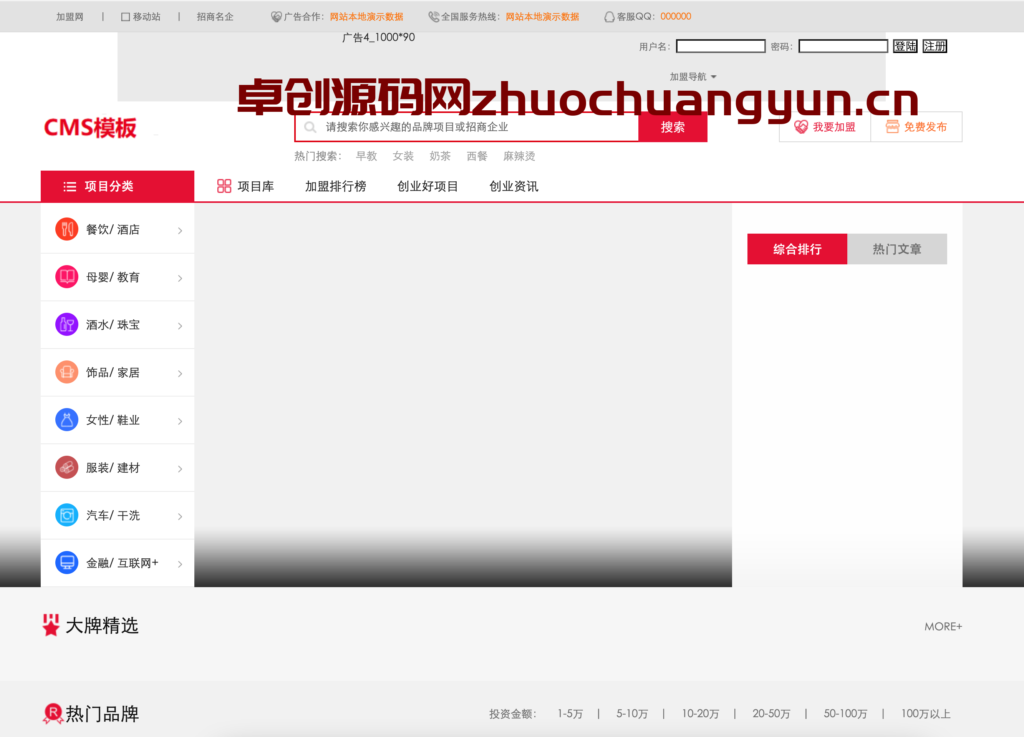Click hot search term 奶茶

pos(440,156)
